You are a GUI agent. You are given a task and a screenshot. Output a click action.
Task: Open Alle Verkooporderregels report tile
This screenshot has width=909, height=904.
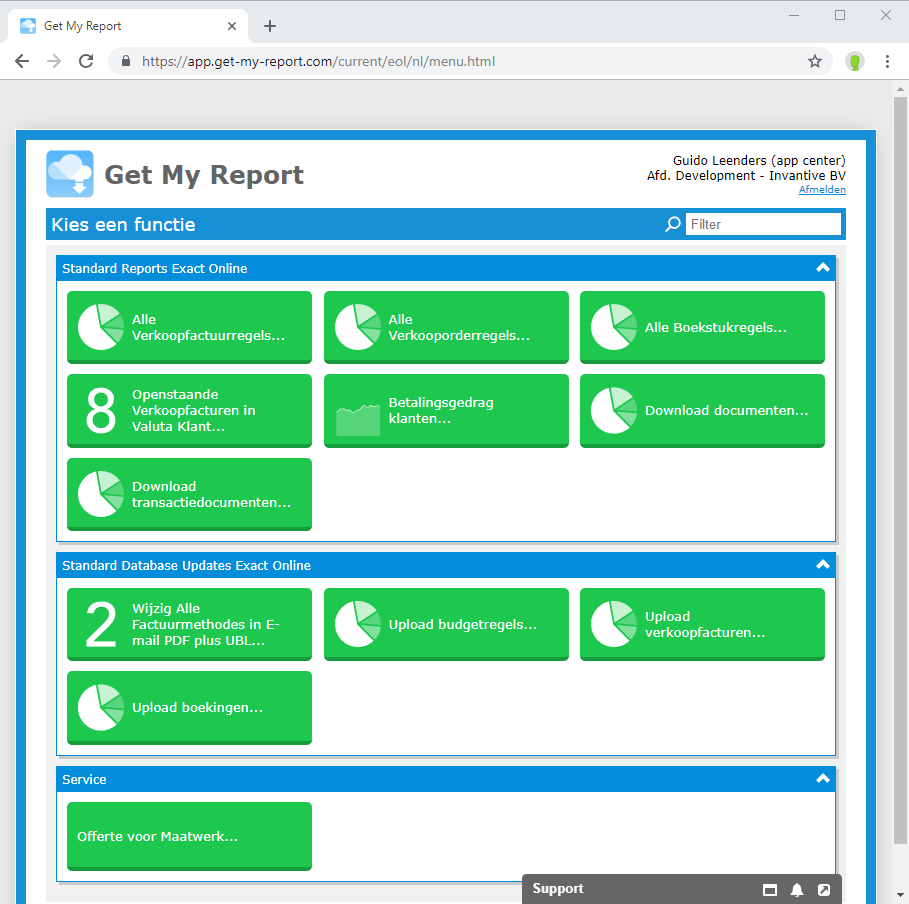[446, 327]
